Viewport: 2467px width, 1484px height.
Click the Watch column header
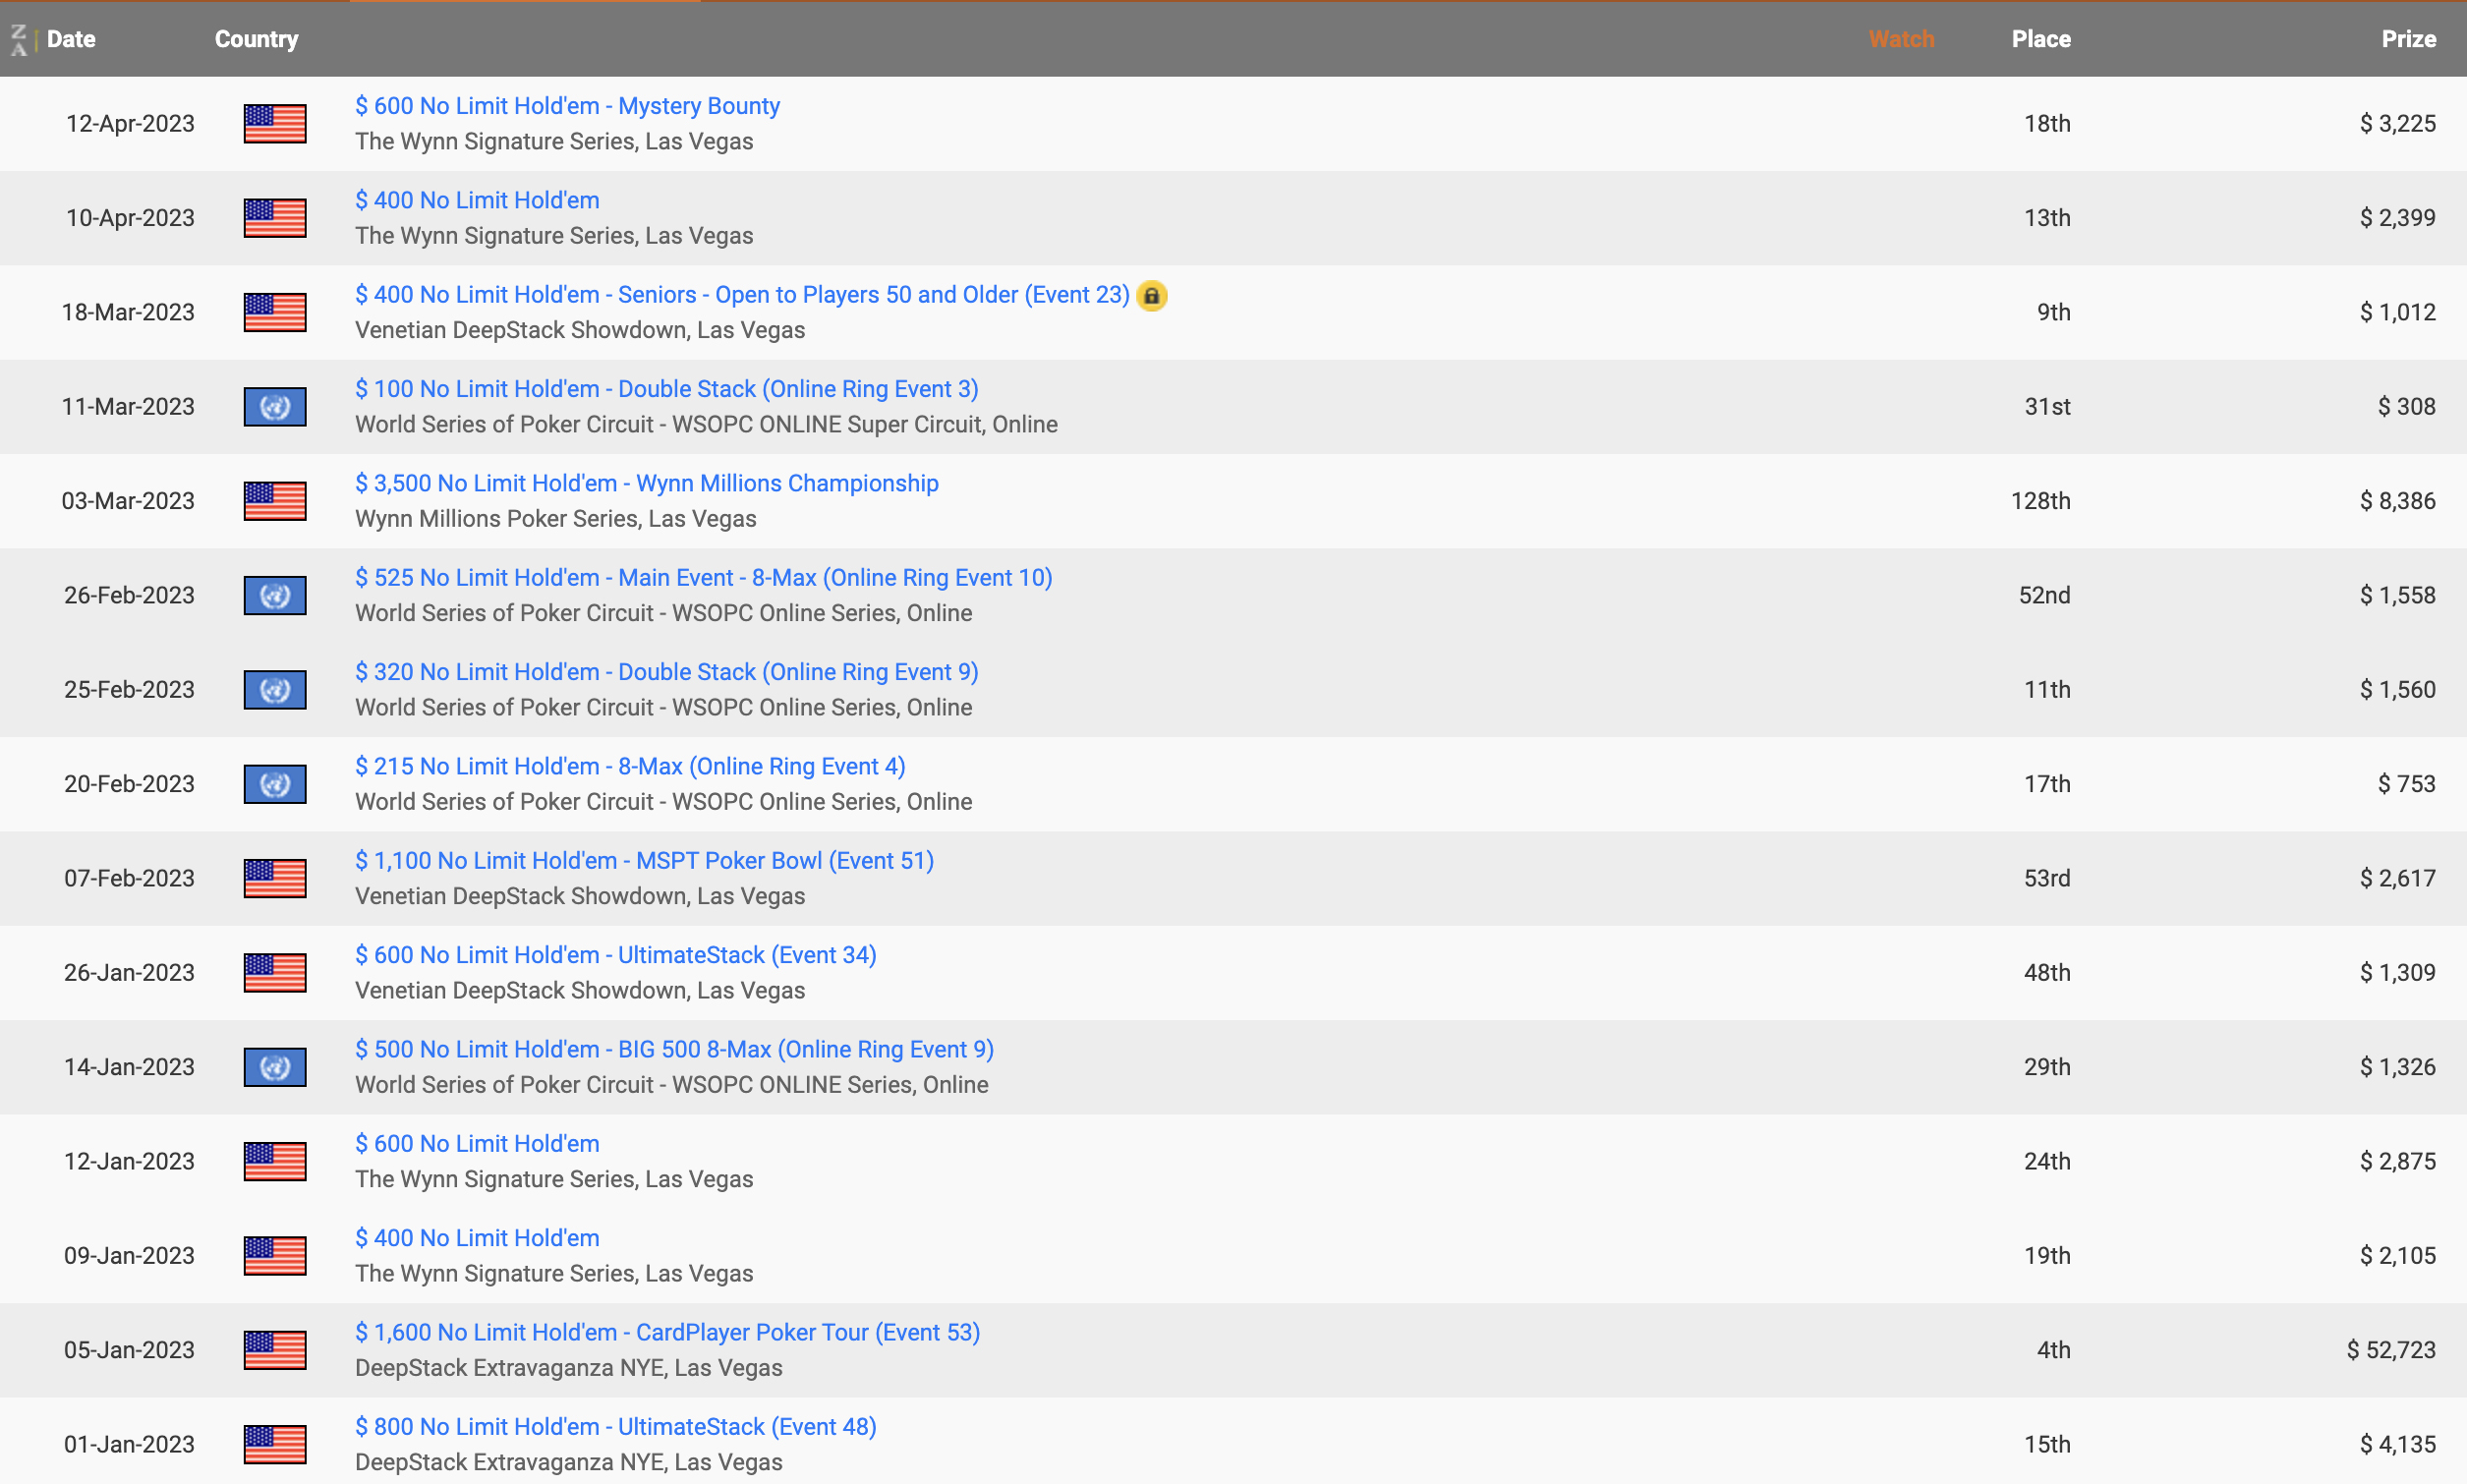click(1902, 39)
